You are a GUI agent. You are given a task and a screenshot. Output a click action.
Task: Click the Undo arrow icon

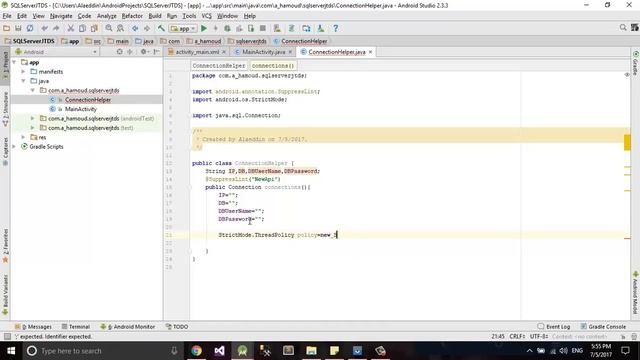(44, 28)
